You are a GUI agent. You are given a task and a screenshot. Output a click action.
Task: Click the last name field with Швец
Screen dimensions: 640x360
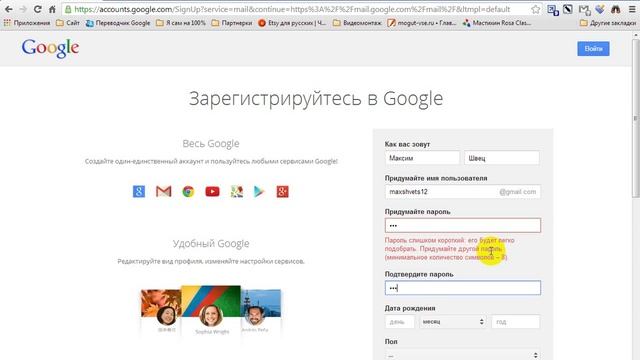coord(502,158)
